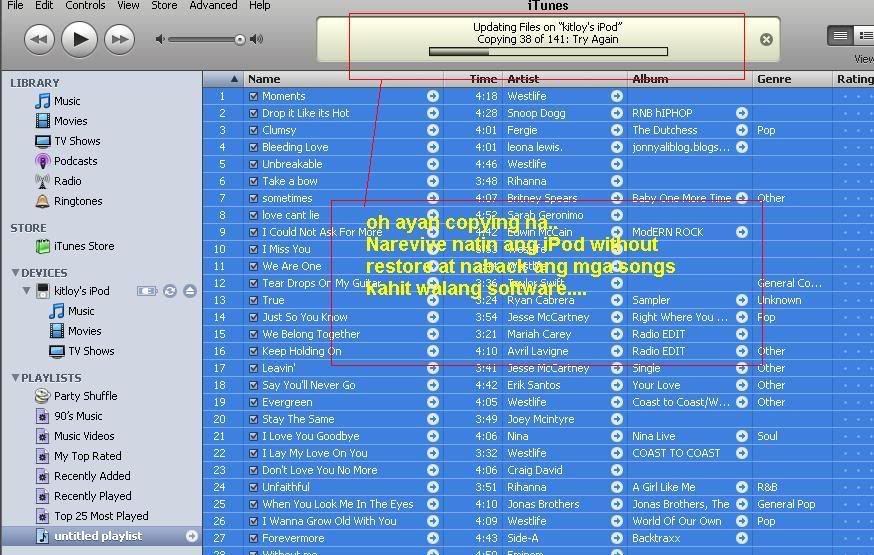Skip to the next track

tap(119, 39)
